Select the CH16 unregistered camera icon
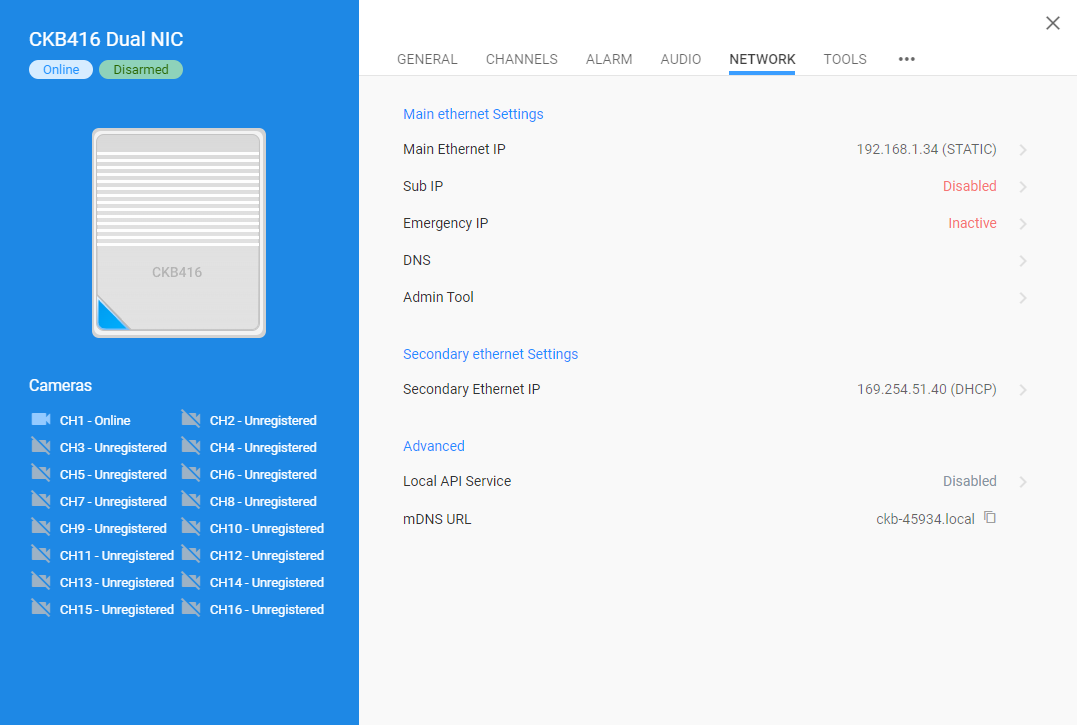This screenshot has height=725, width=1077. pos(191,608)
